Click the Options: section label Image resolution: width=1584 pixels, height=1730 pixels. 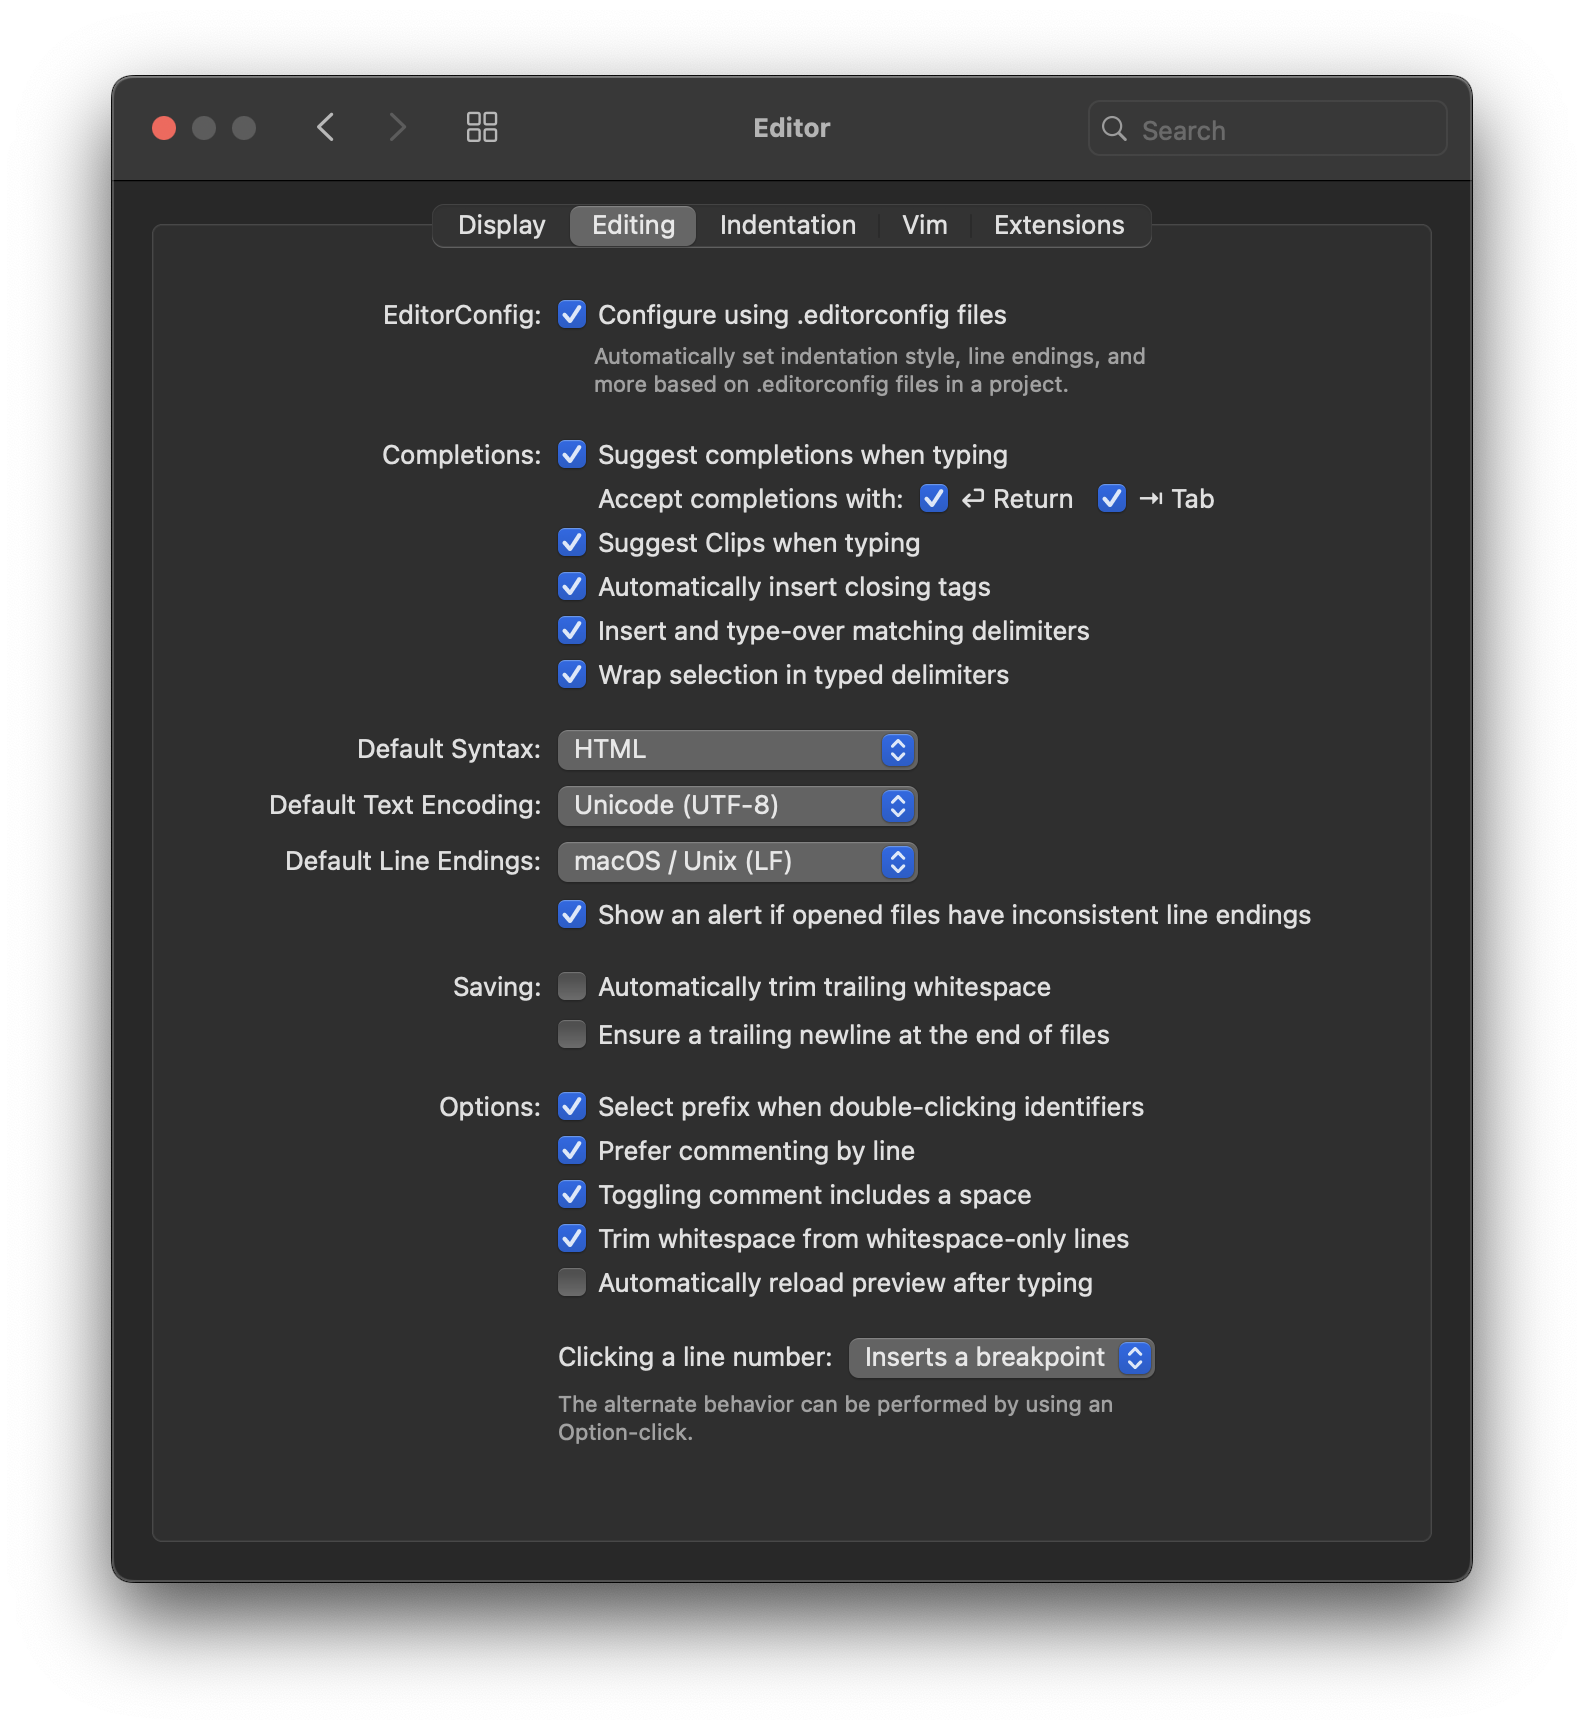point(490,1107)
